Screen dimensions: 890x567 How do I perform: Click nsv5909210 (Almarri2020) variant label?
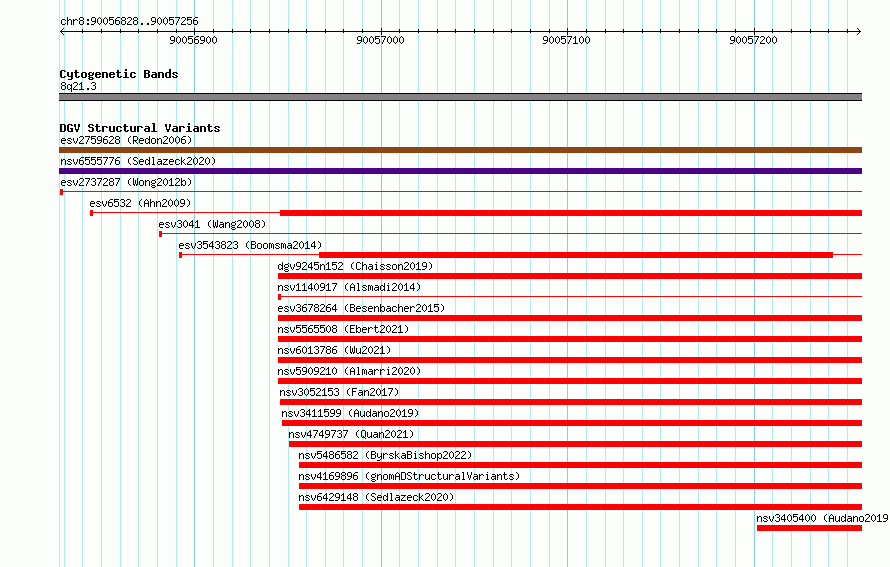[349, 371]
